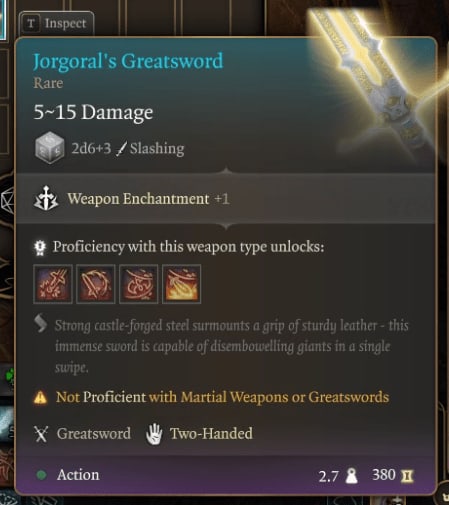Click the Inspect button at top
Viewport: 449px width, 505px height.
tap(57, 23)
